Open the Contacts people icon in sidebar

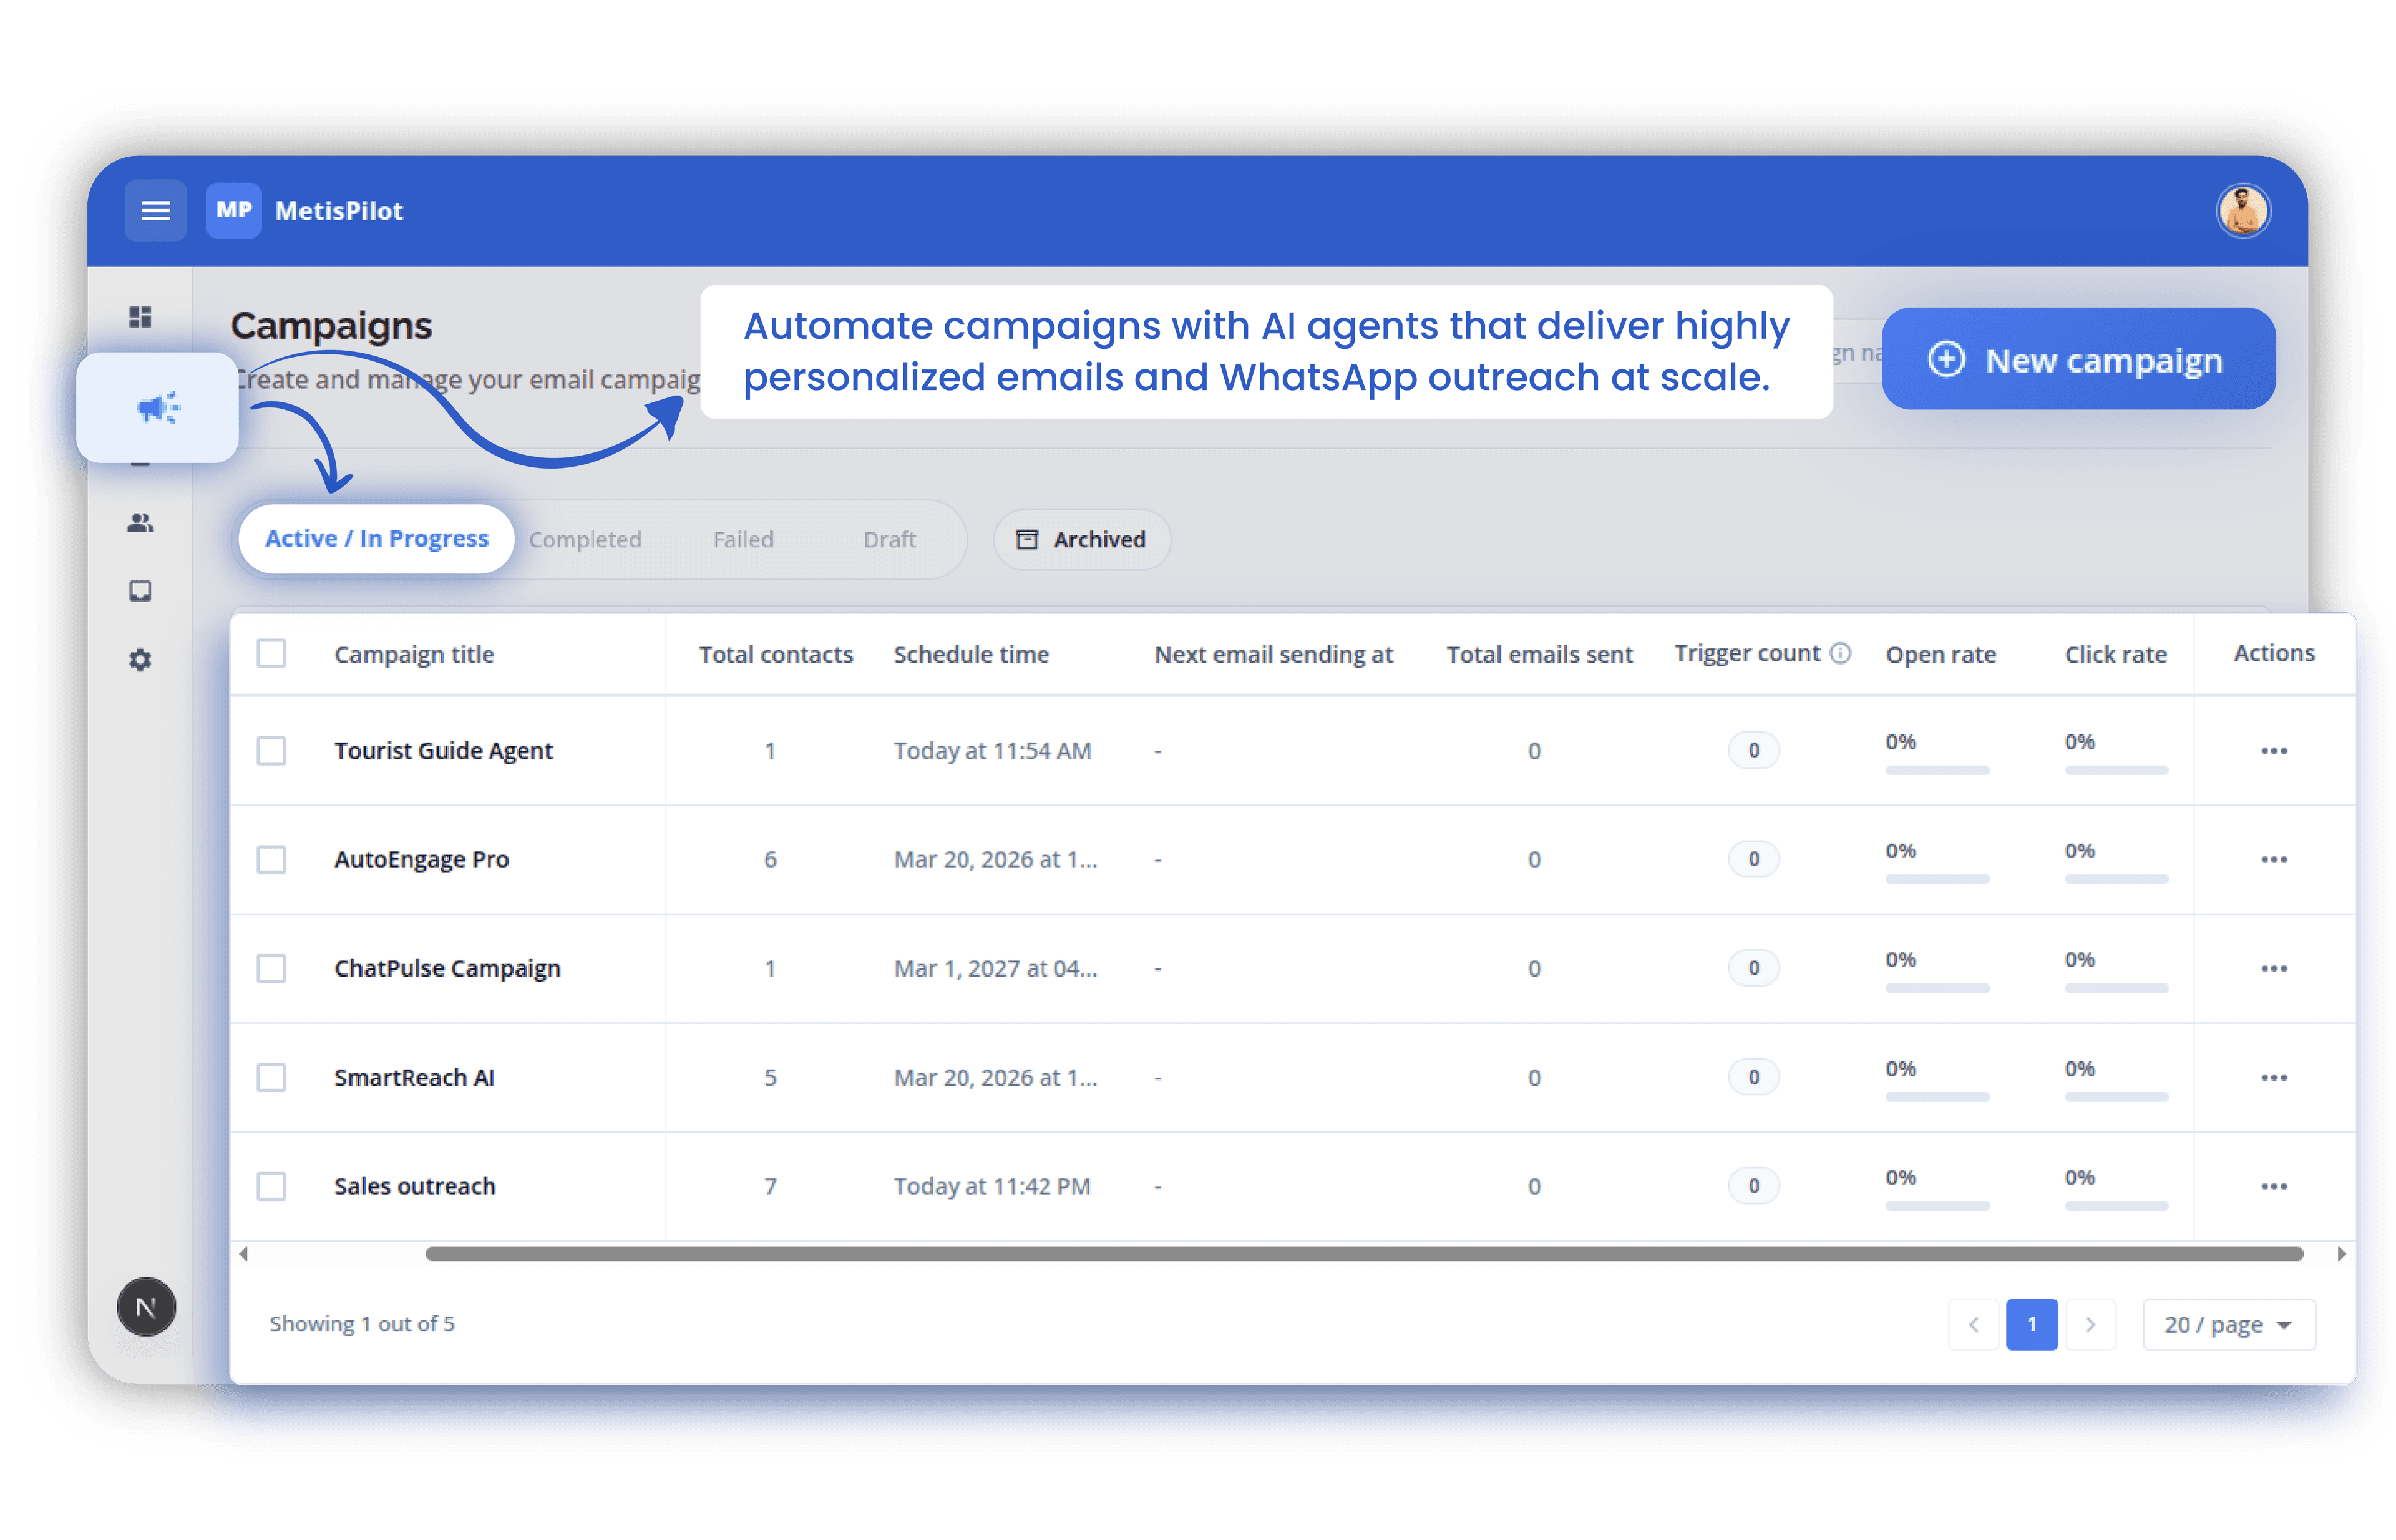tap(140, 522)
